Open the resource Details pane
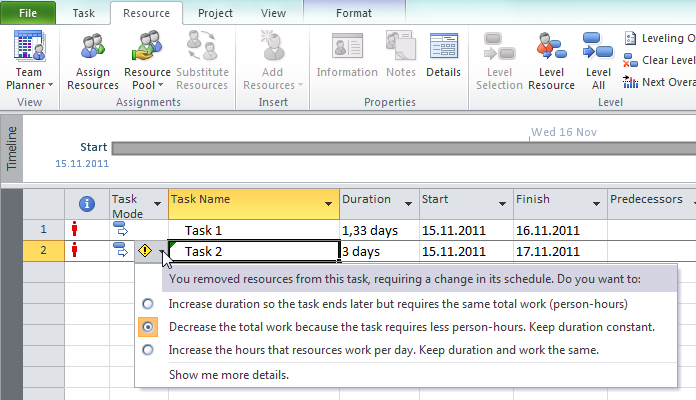The image size is (696, 400). [x=443, y=59]
